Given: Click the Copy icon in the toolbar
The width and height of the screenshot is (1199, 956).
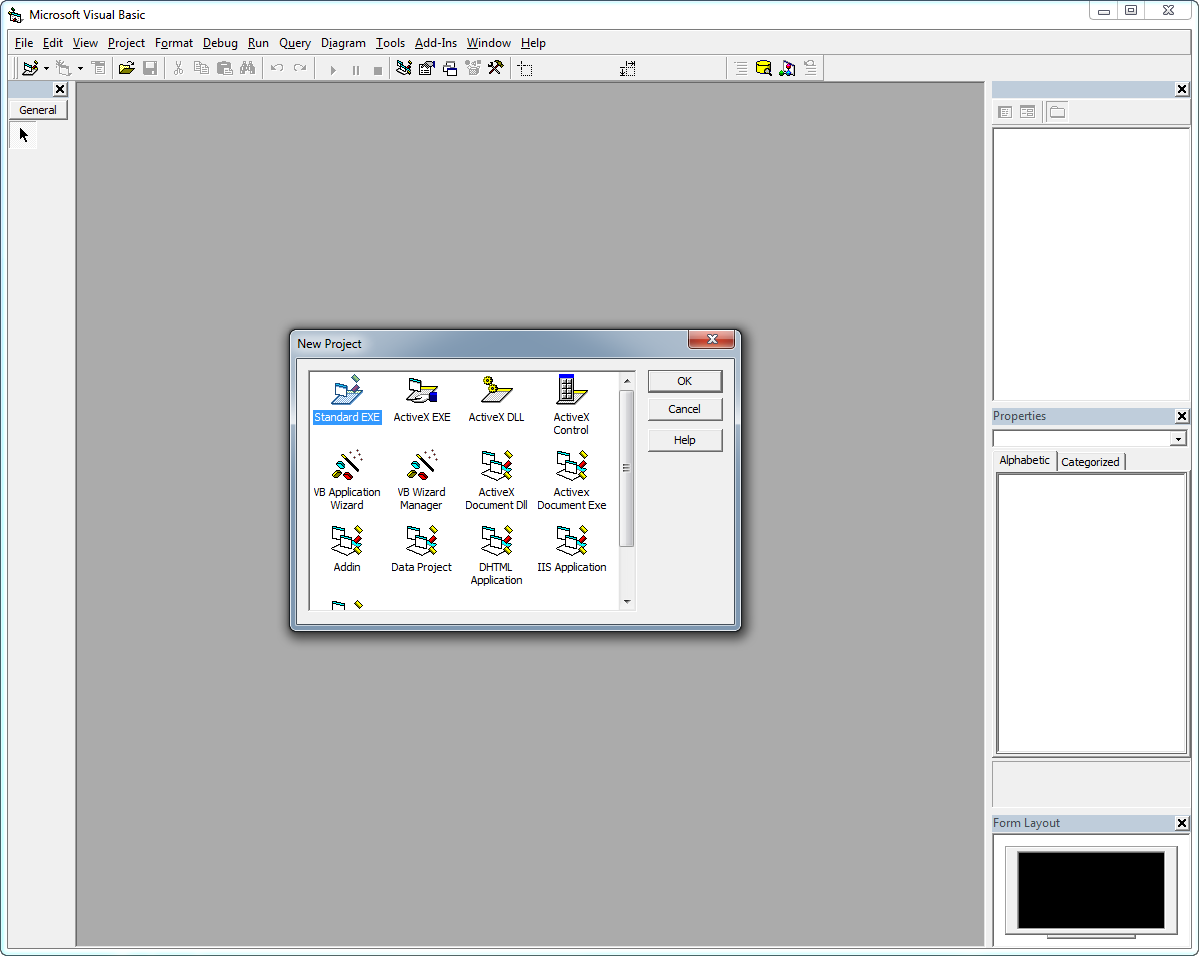Looking at the screenshot, I should coord(201,68).
